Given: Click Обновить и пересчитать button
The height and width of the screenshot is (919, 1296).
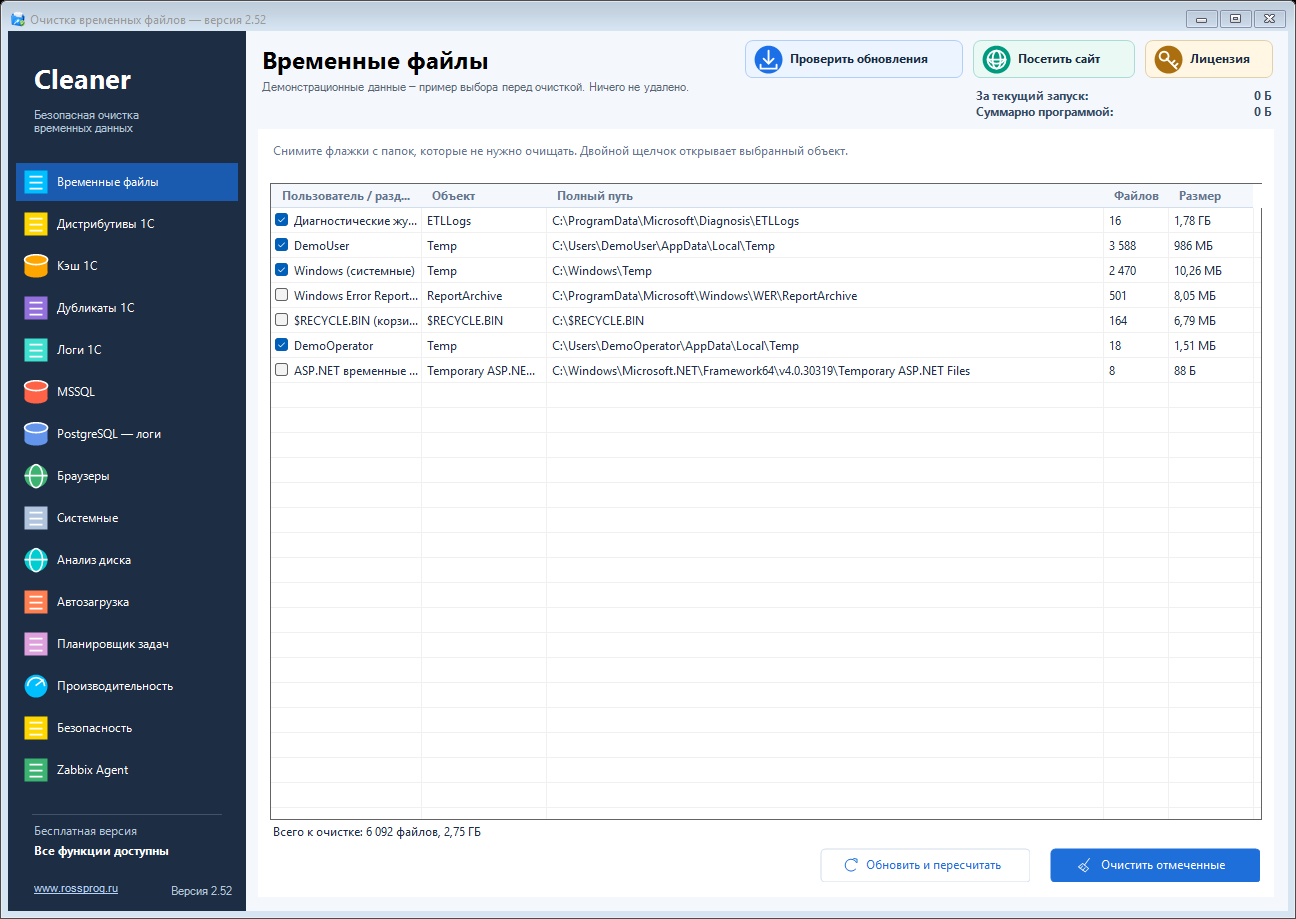Looking at the screenshot, I should 925,865.
